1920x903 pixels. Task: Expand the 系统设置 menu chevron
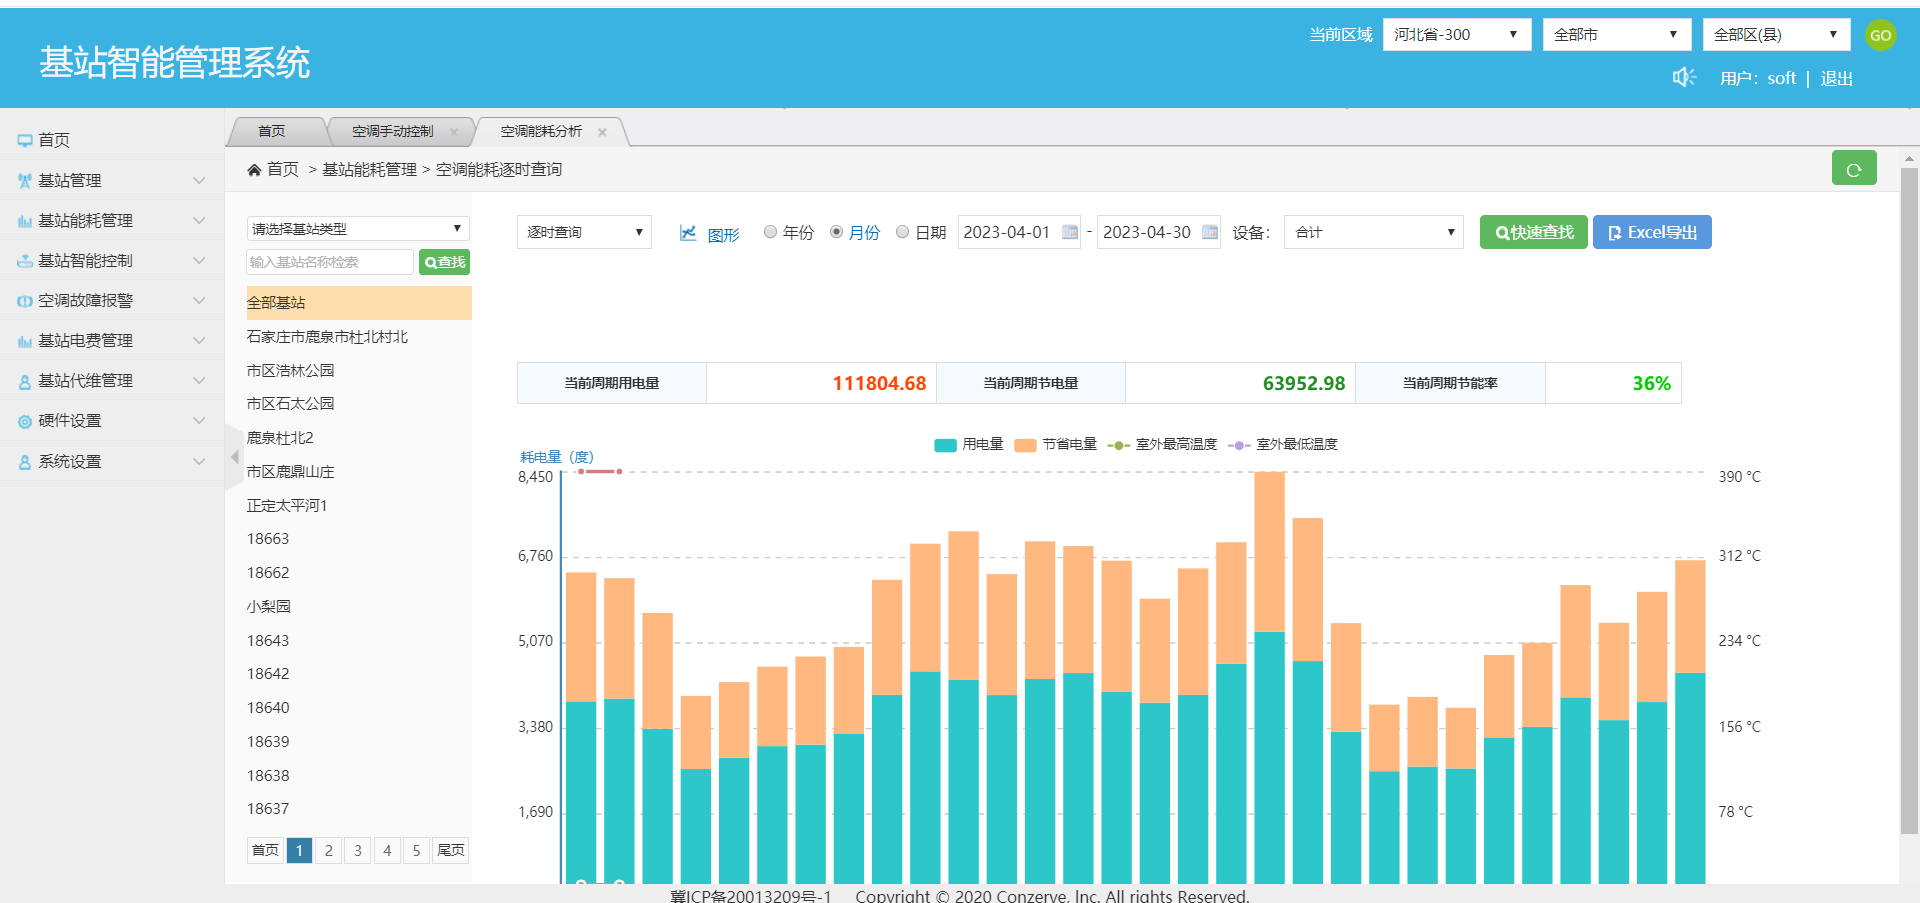pos(199,462)
